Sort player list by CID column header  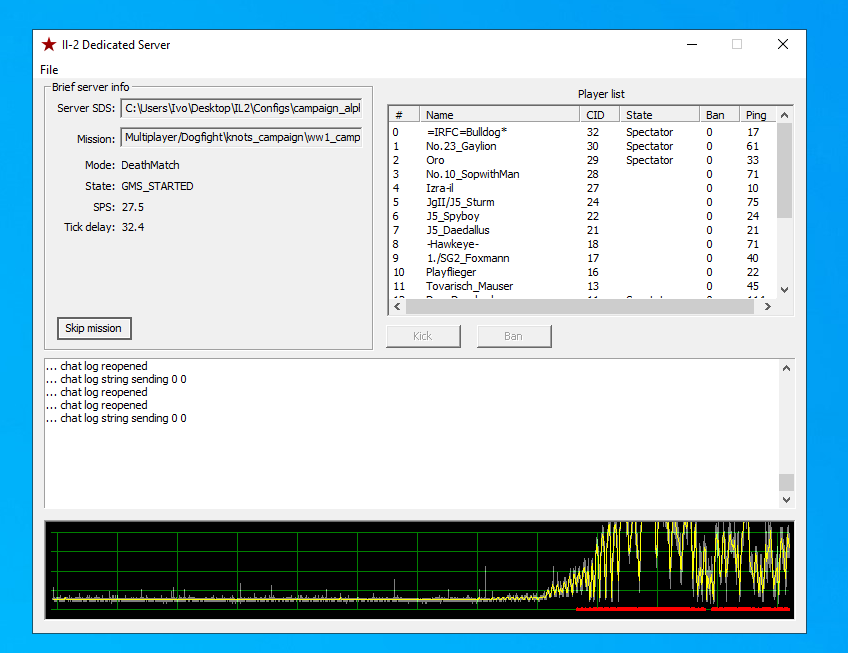[599, 115]
